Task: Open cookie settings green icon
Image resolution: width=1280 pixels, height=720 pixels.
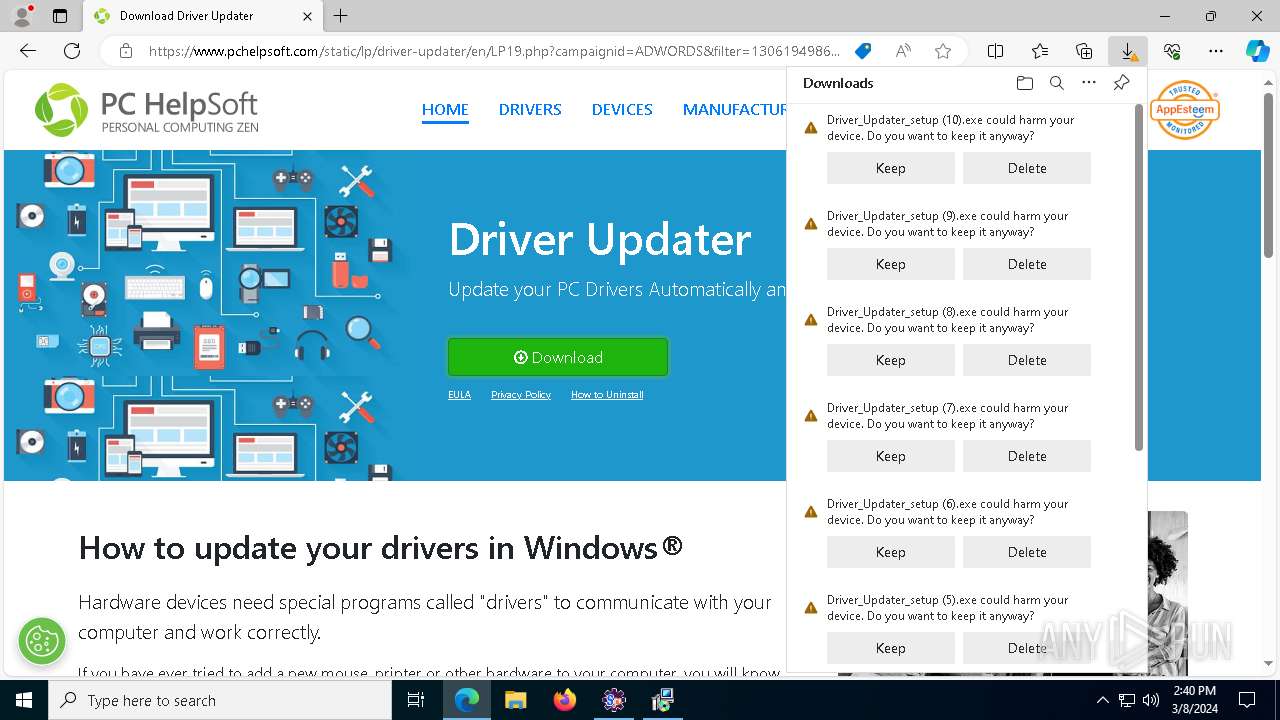Action: (42, 641)
